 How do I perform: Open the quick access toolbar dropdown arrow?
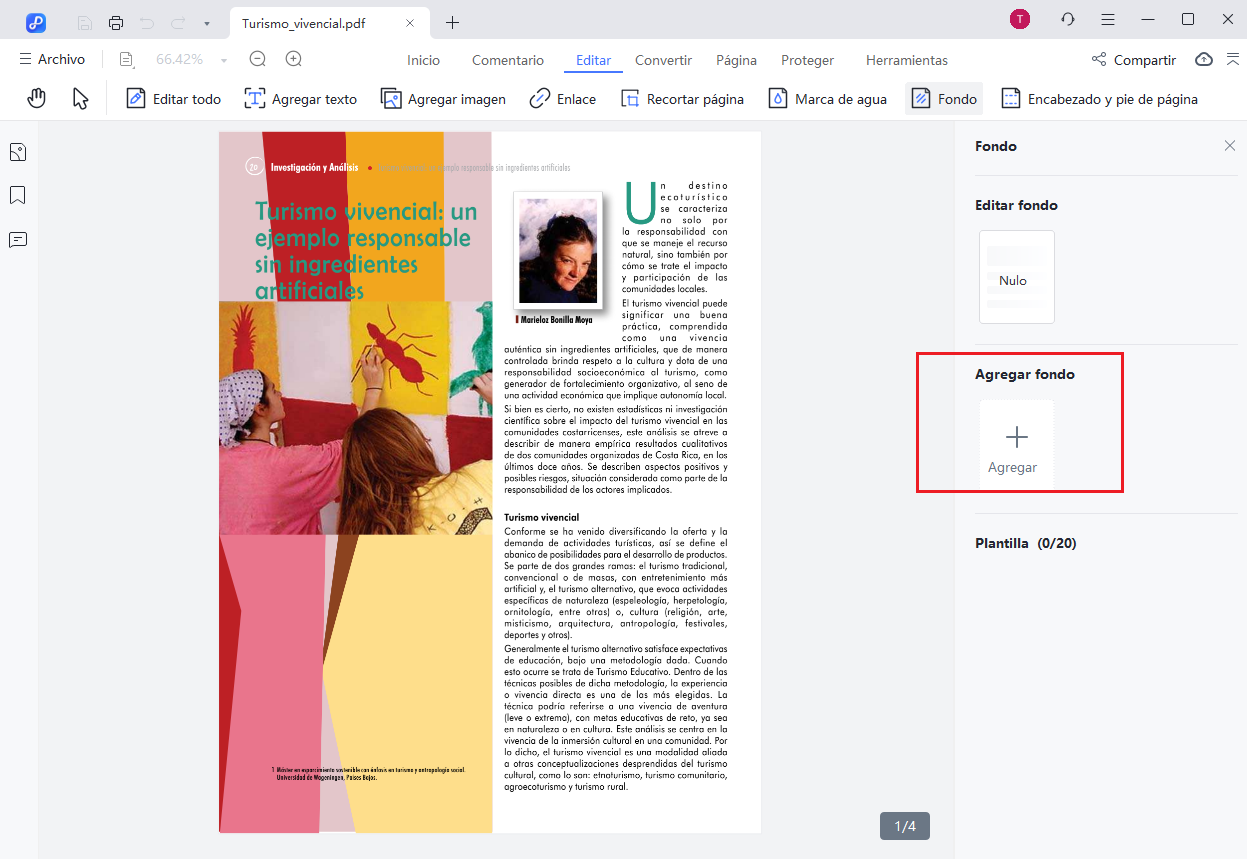coord(207,22)
